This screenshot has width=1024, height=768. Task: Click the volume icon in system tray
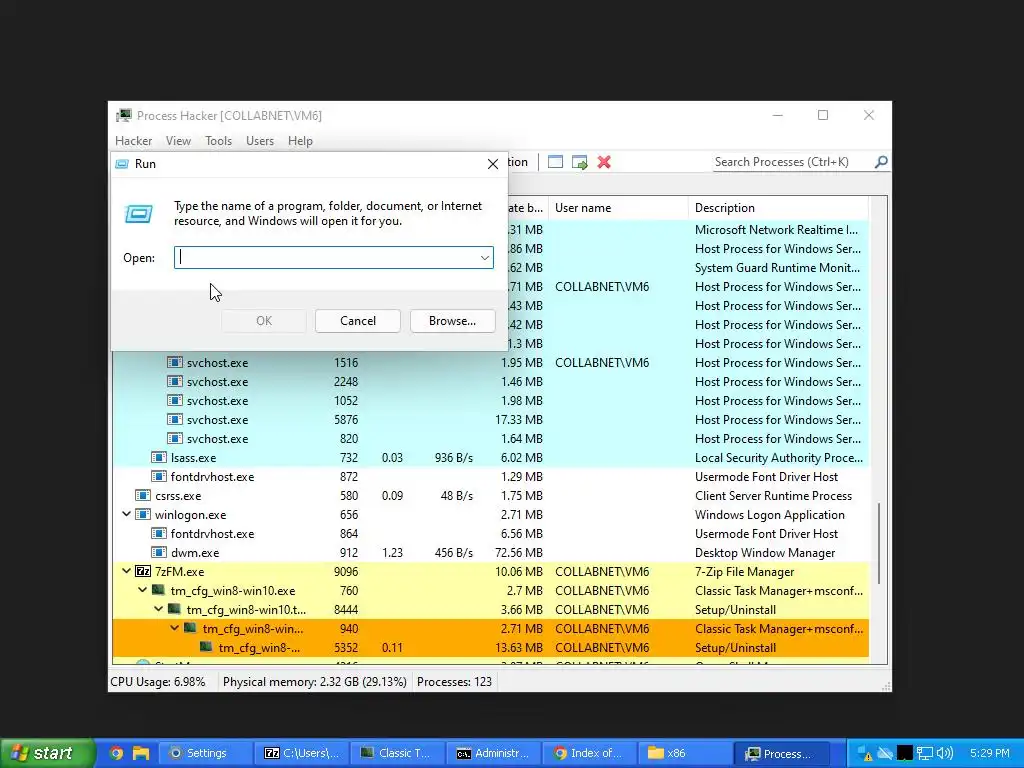click(944, 753)
